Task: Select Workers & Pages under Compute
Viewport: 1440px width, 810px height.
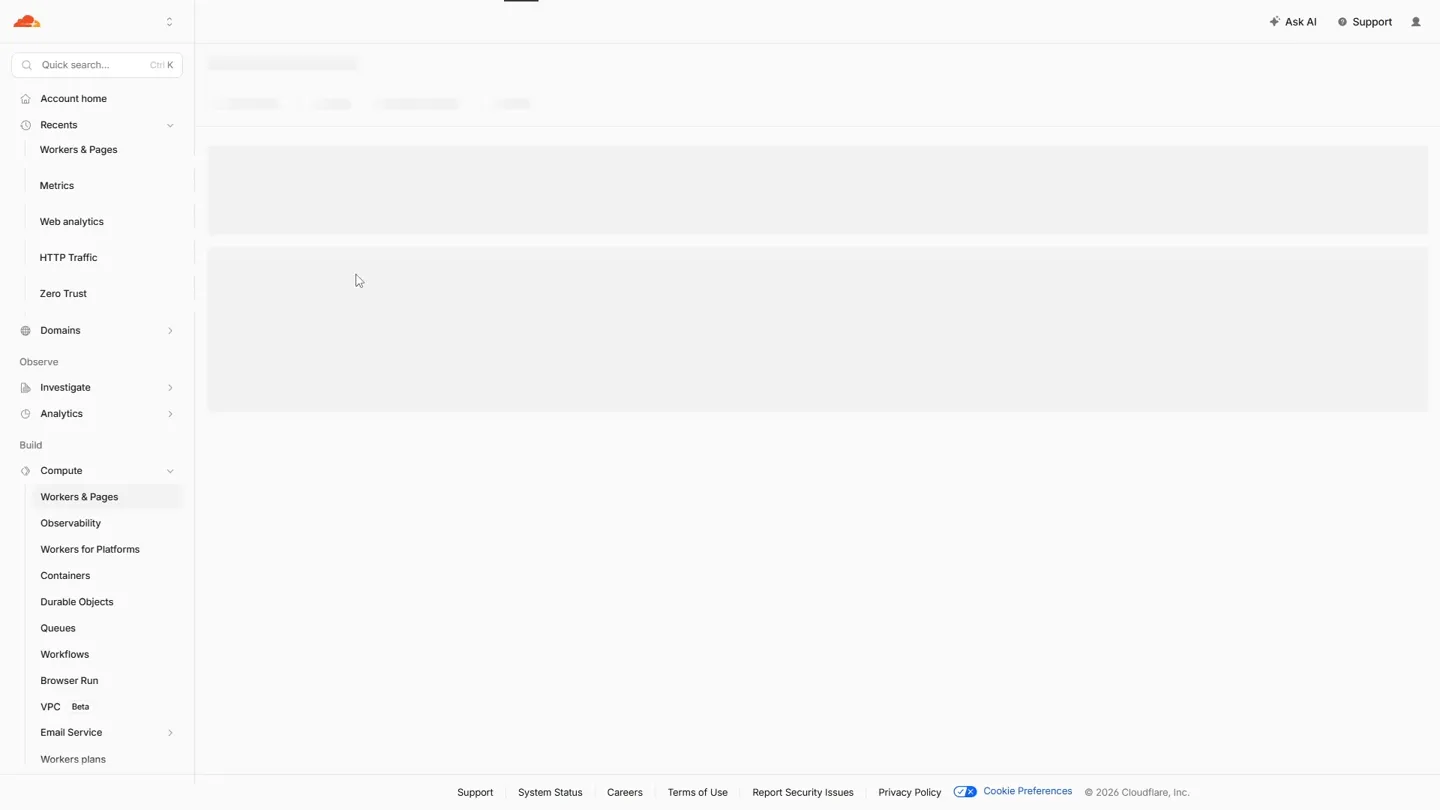Action: tap(107, 497)
